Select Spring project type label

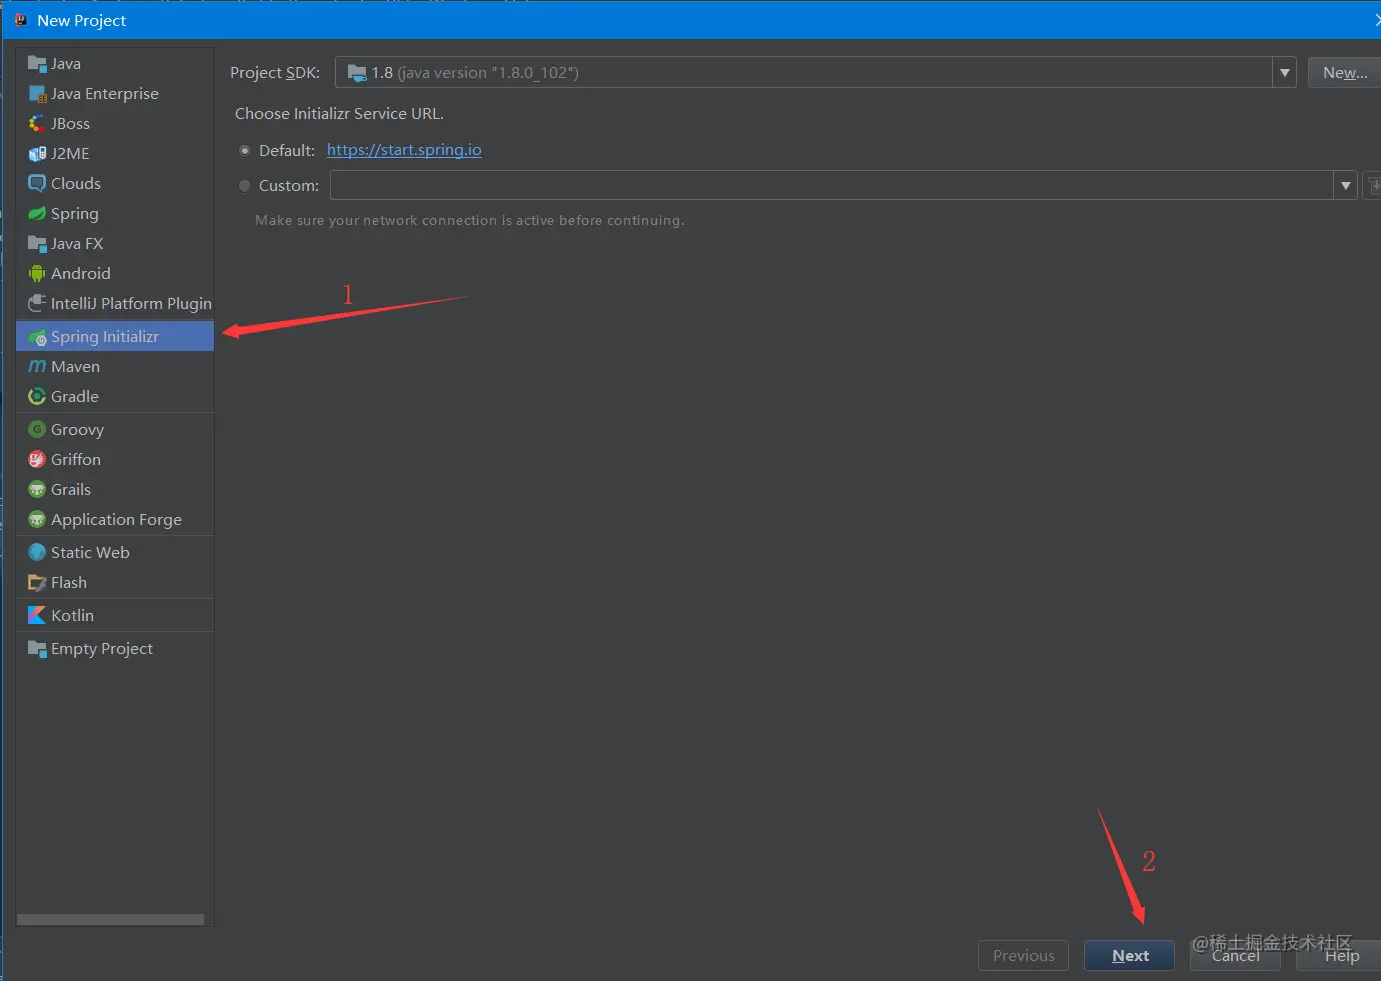click(75, 214)
